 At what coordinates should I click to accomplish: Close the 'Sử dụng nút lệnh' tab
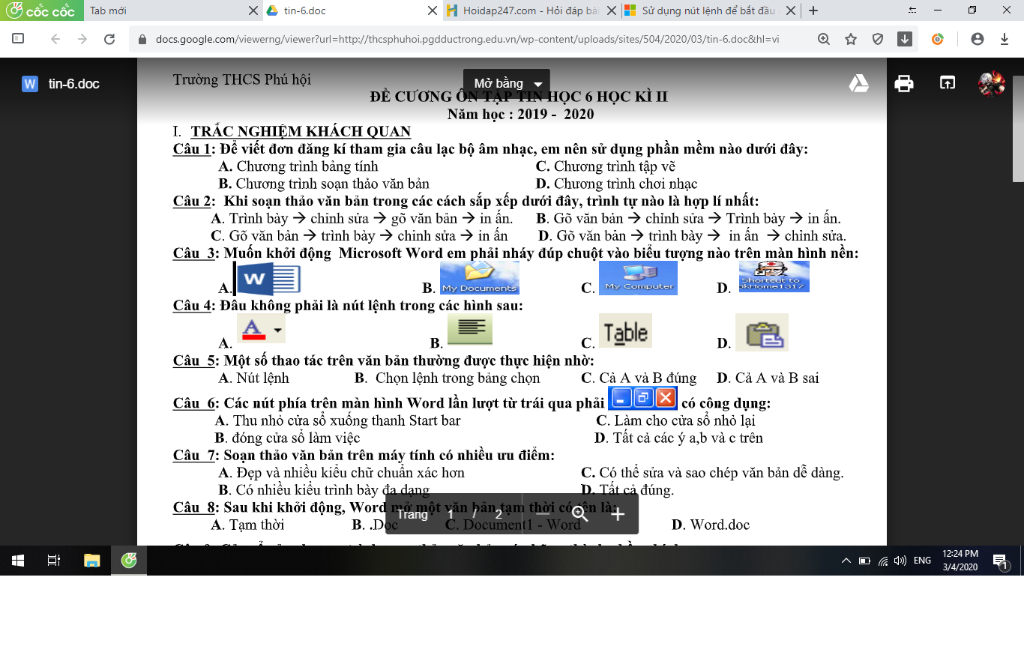pos(790,10)
